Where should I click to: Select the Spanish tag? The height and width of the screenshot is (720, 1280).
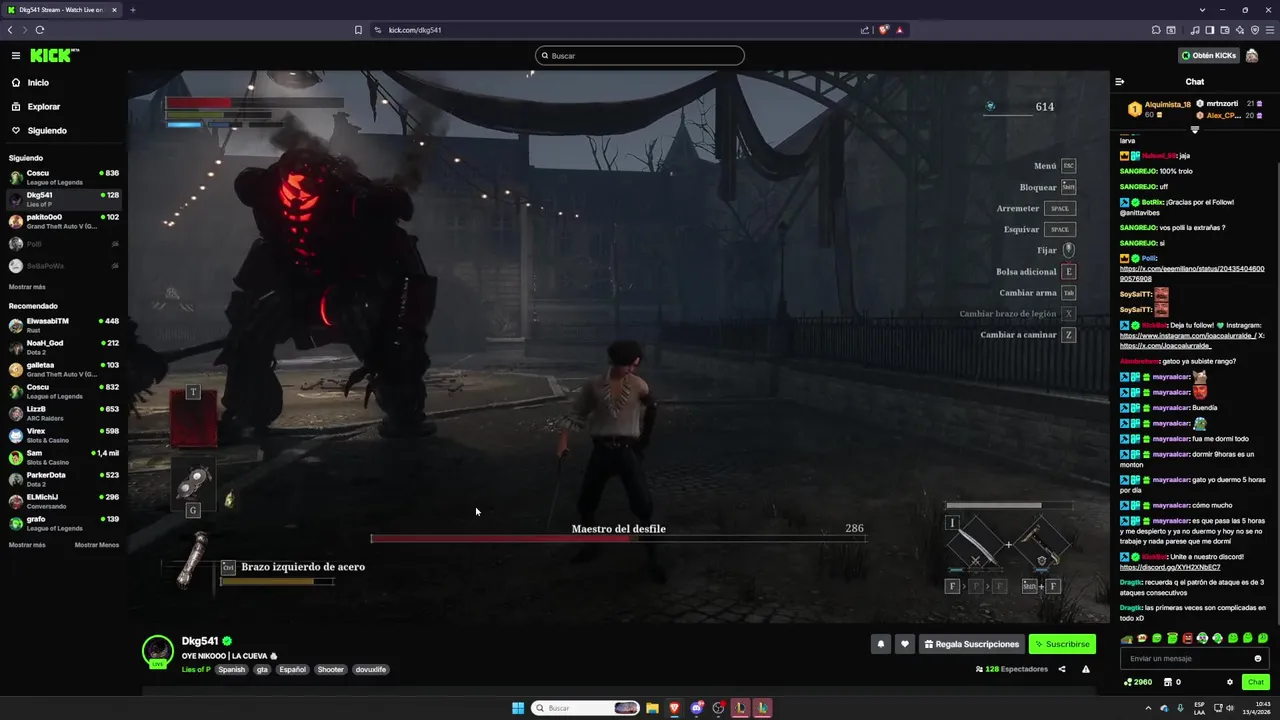[x=232, y=670]
